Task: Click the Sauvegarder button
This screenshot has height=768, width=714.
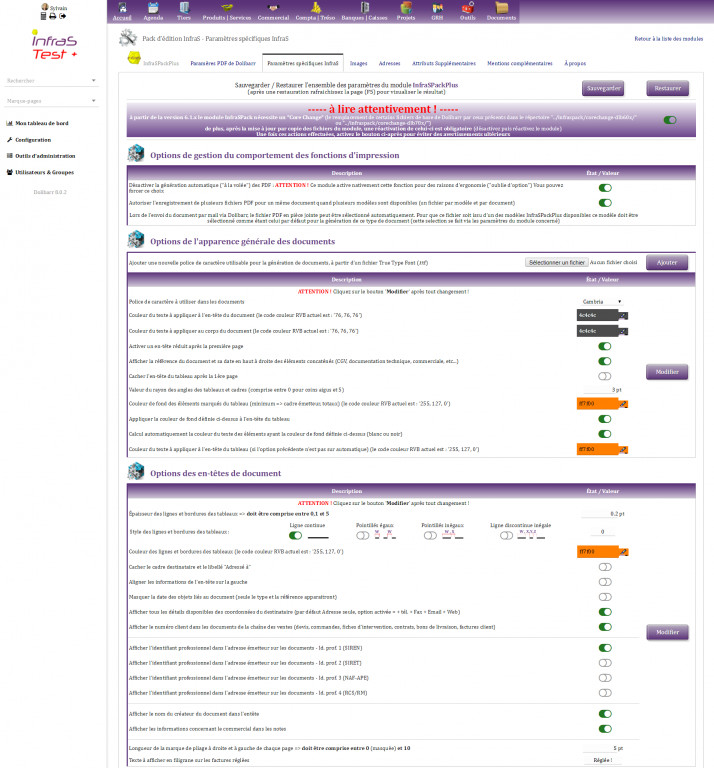Action: coord(603,88)
